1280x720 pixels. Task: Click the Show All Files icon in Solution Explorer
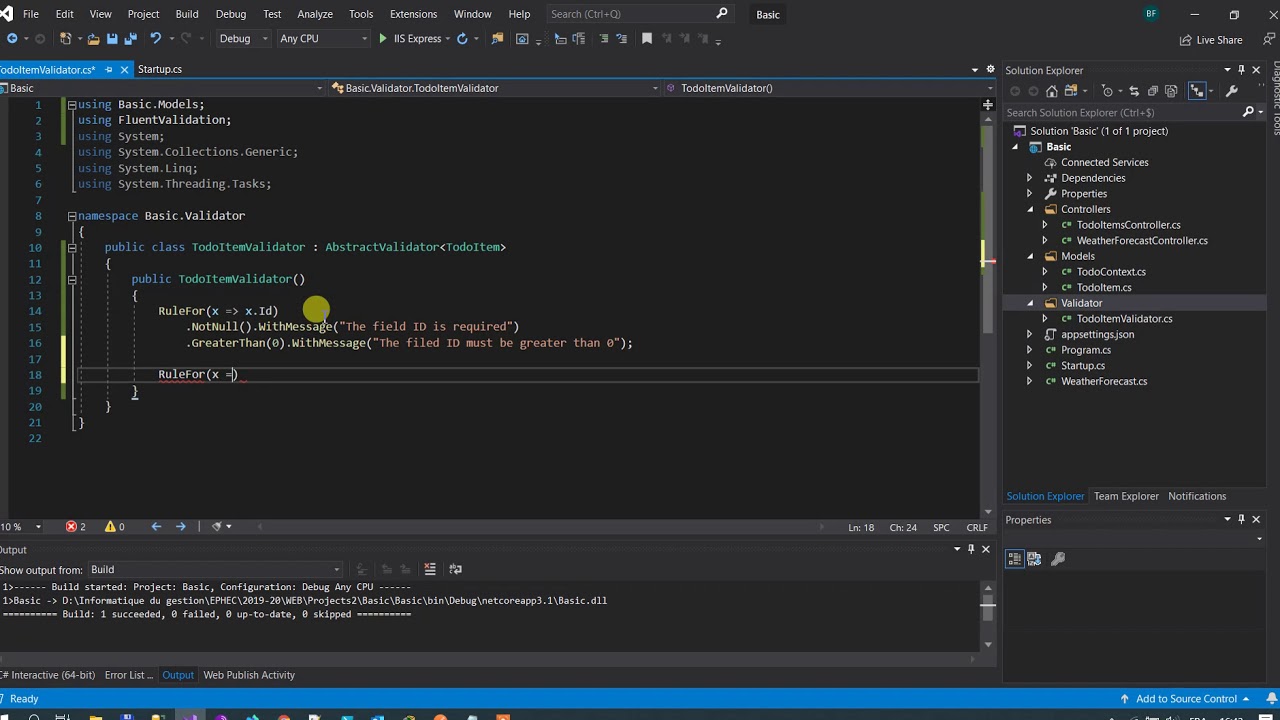1172,91
